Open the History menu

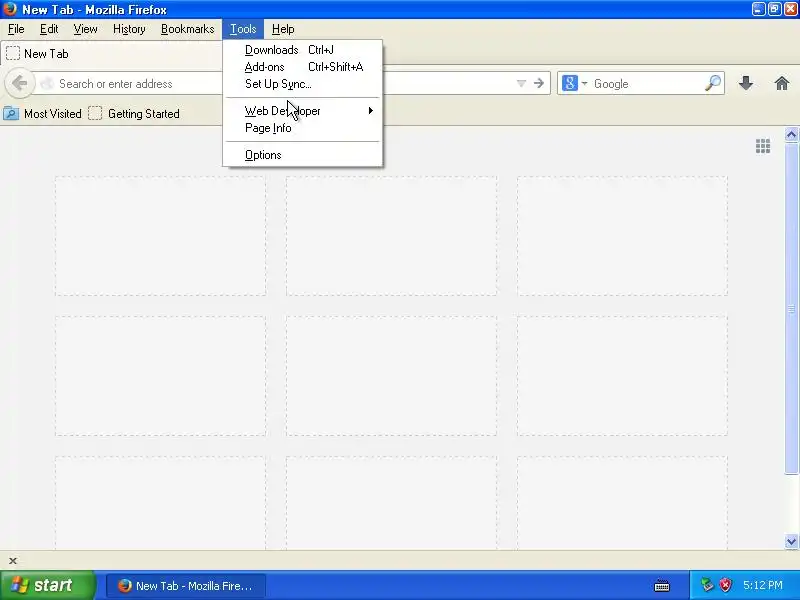click(x=129, y=29)
